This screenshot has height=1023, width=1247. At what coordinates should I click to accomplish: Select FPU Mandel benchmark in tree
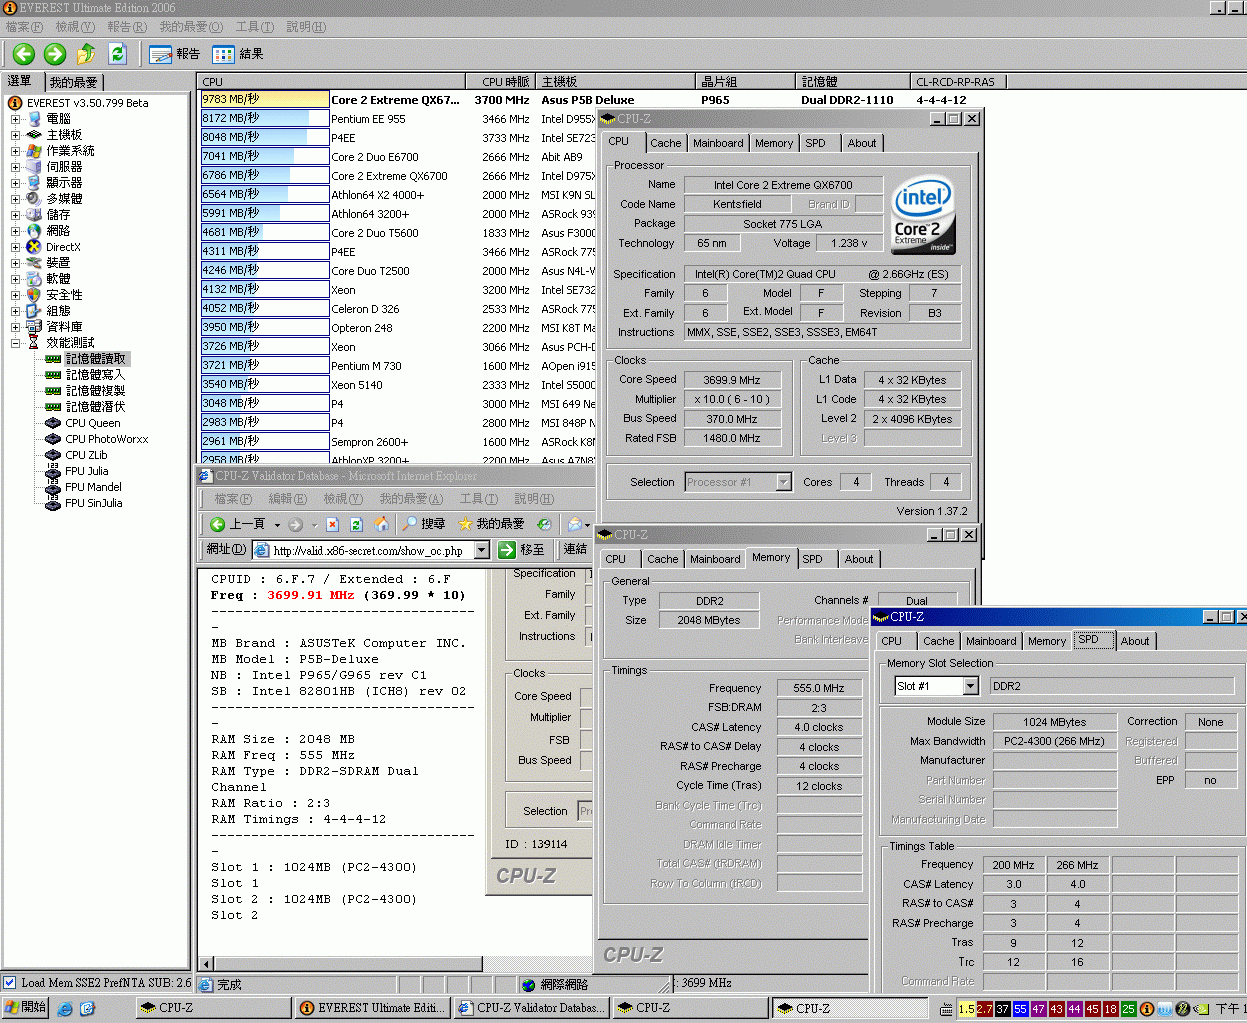93,487
